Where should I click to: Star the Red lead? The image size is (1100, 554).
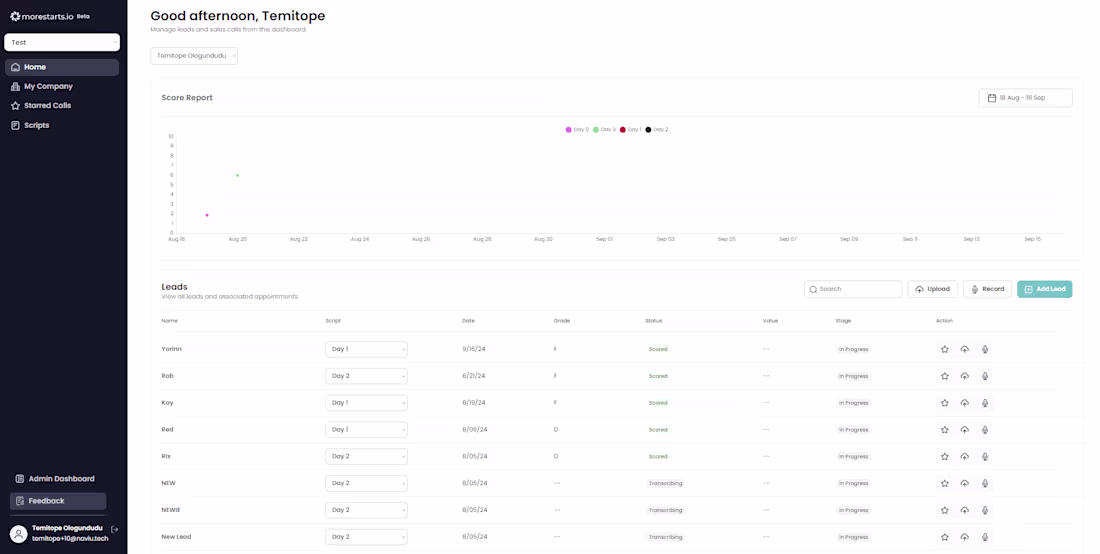click(x=944, y=430)
